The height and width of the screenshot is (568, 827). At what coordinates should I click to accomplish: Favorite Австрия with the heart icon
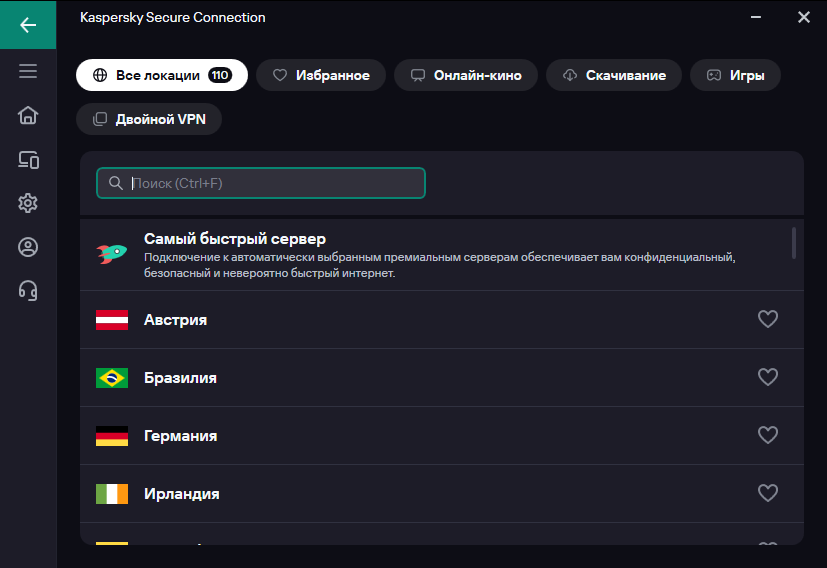(767, 320)
